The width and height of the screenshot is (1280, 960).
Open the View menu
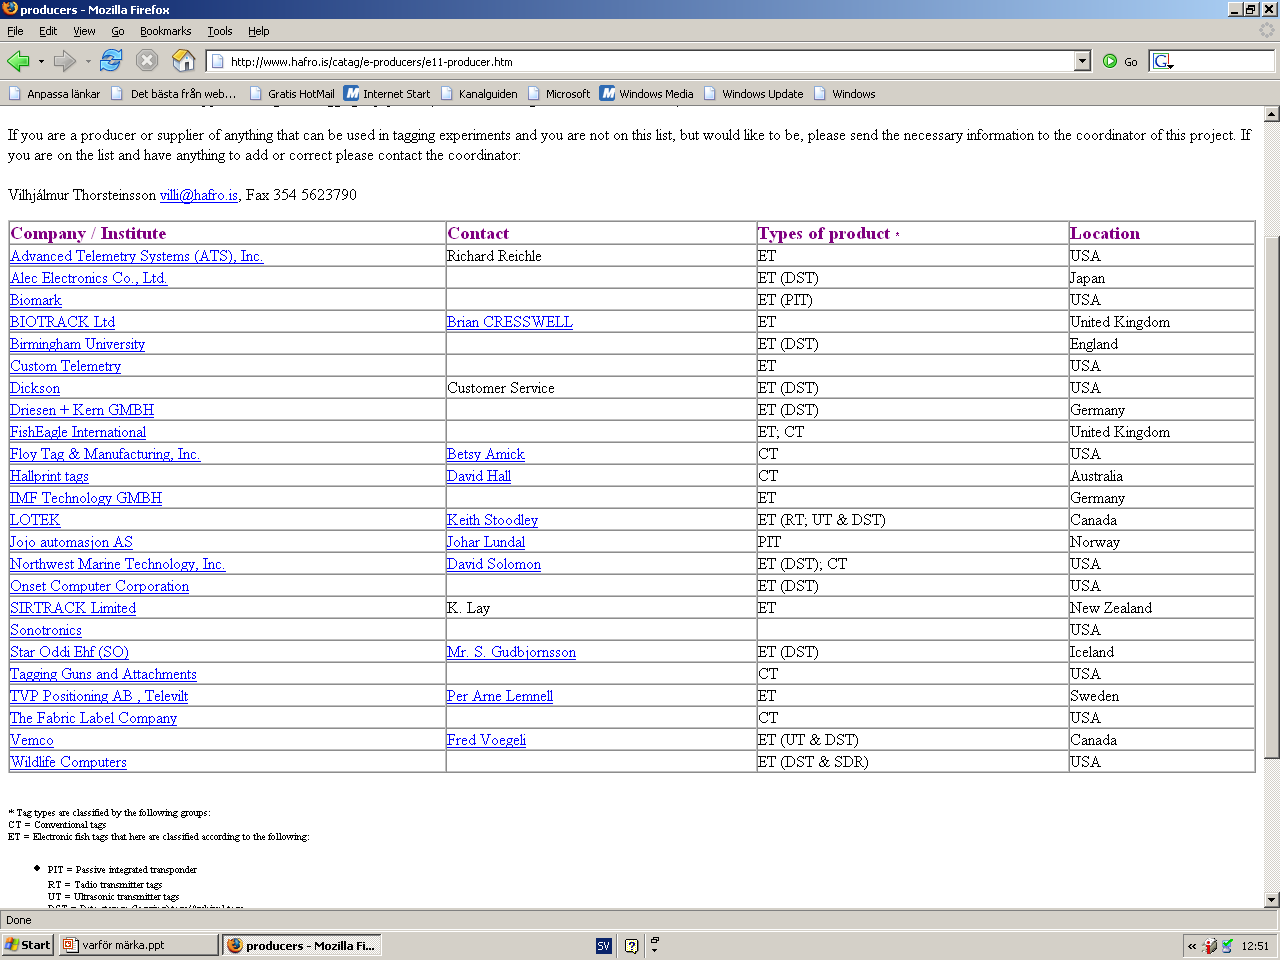84,31
